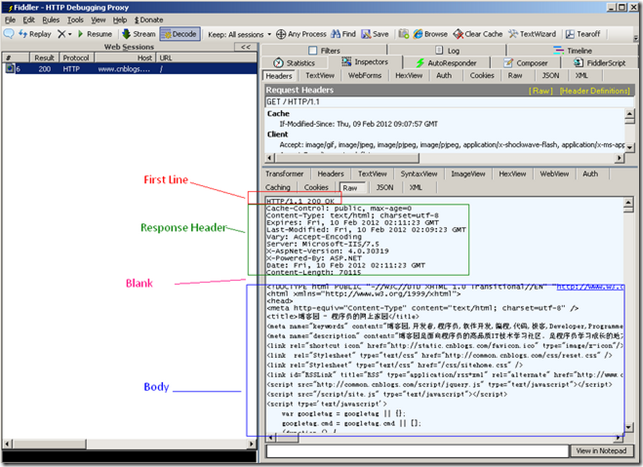
Task: Click the Donate menu item
Action: (x=148, y=20)
